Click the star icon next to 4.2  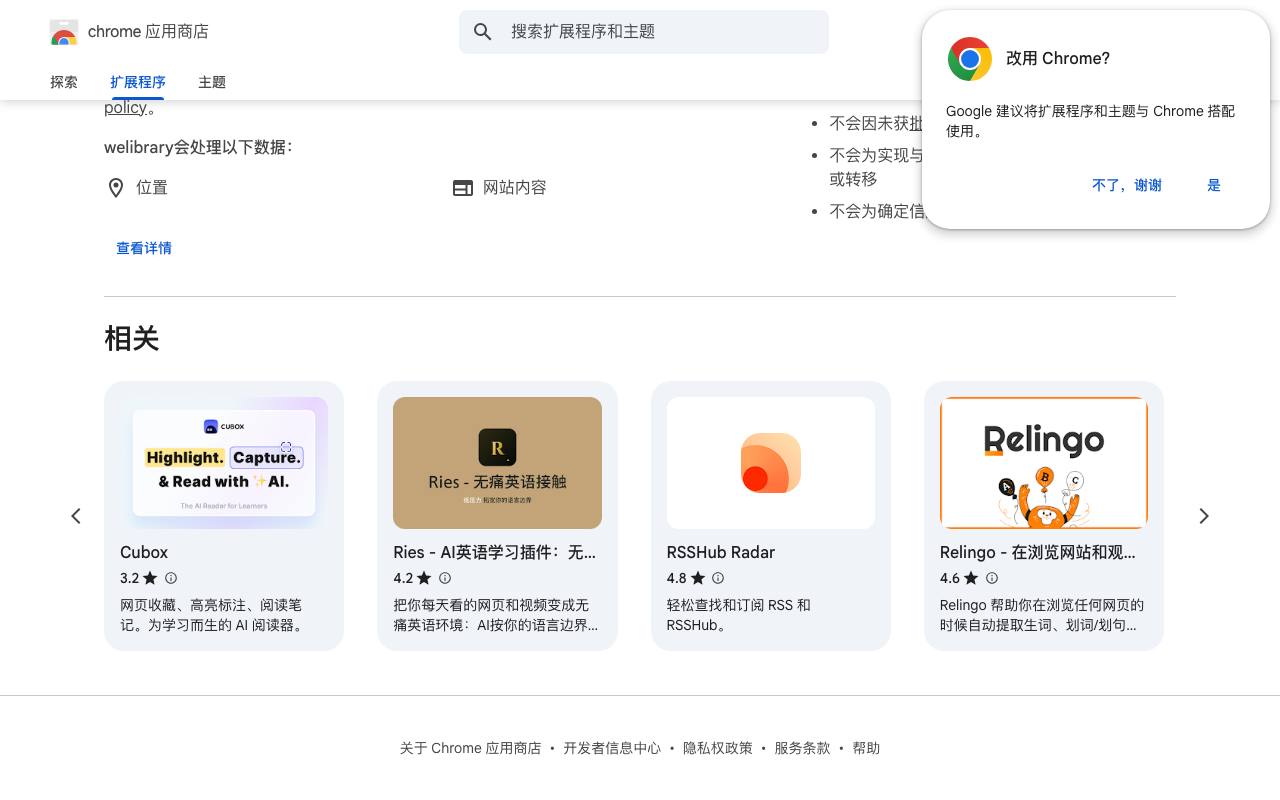(x=424, y=578)
